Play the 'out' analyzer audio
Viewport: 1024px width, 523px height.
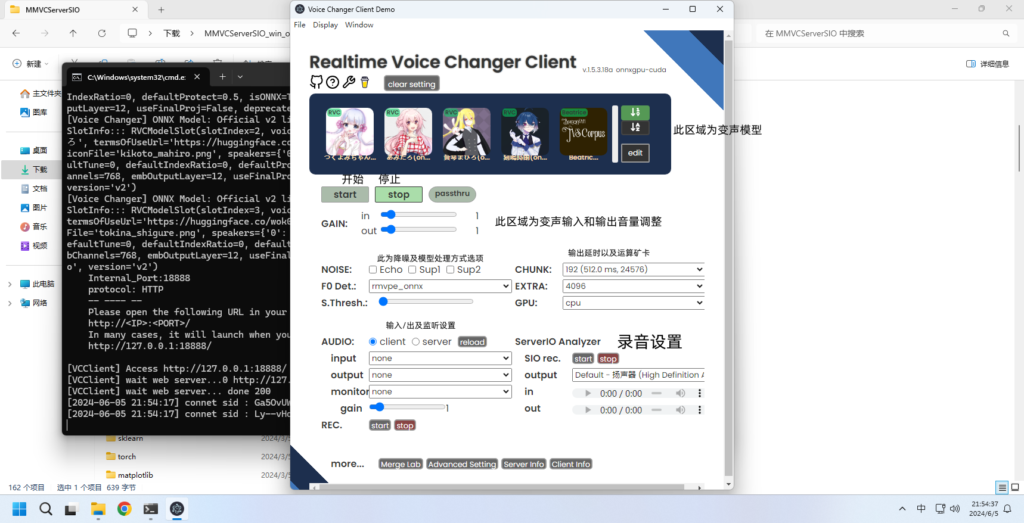(588, 410)
